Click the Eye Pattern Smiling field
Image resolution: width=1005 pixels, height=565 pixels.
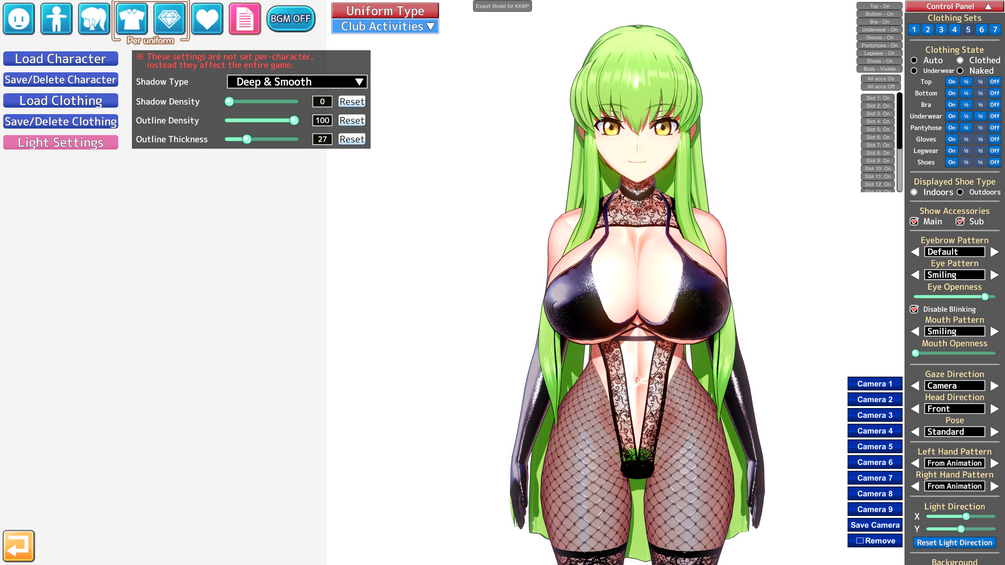tap(954, 275)
